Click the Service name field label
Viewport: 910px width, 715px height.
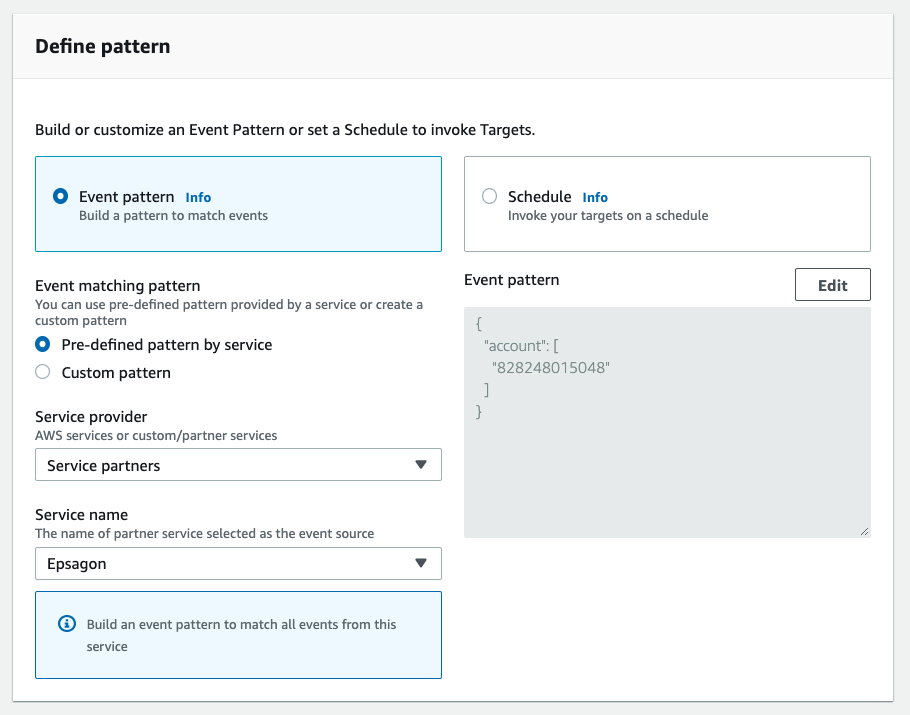pyautogui.click(x=81, y=515)
